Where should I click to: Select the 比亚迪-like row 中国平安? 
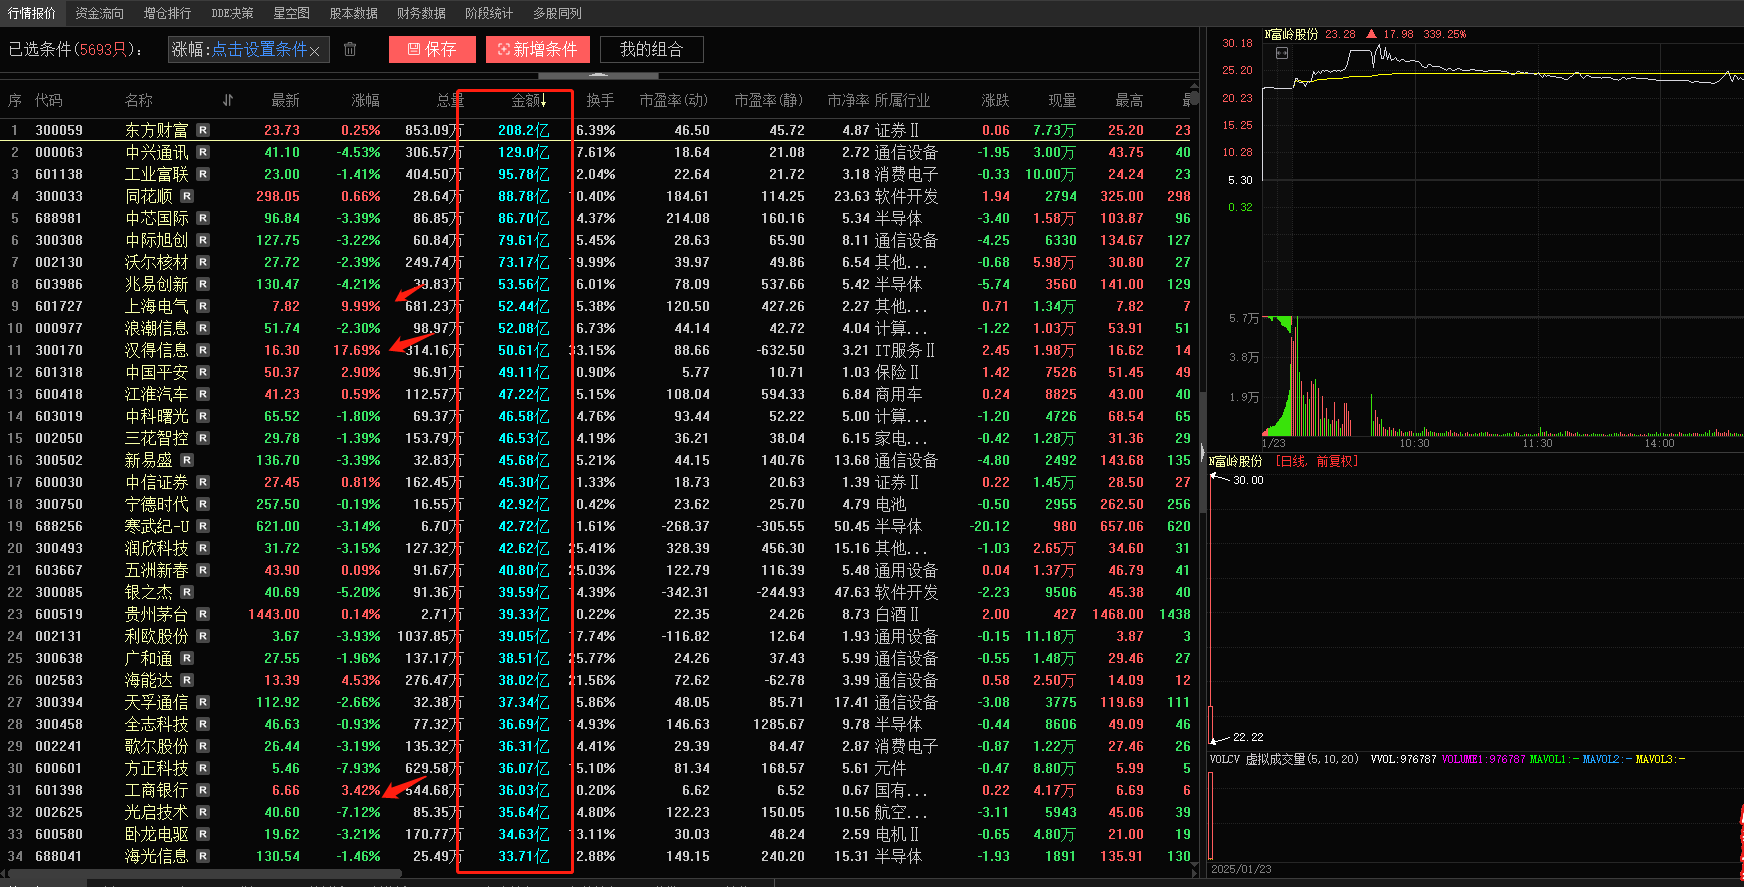(156, 372)
